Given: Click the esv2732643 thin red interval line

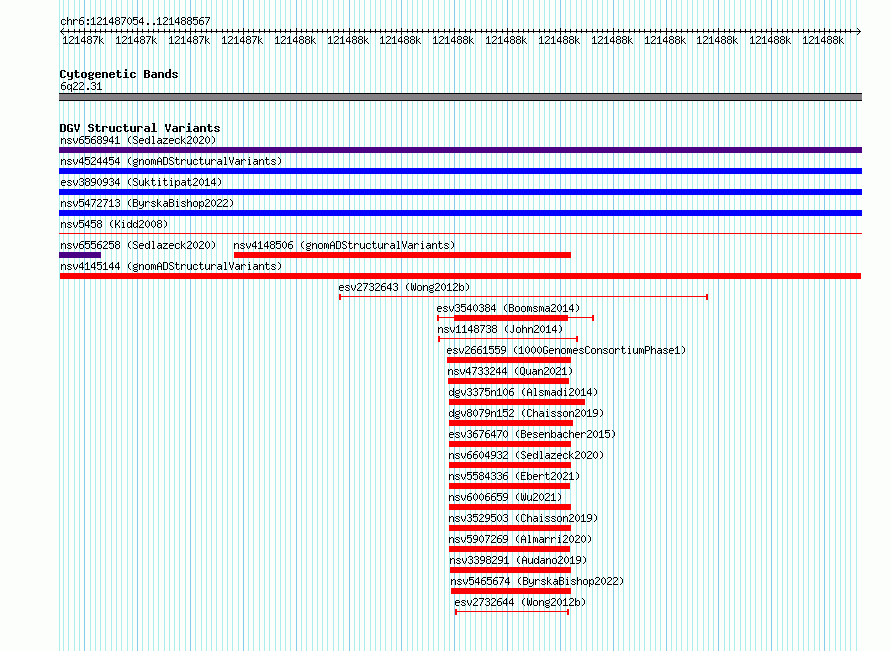Looking at the screenshot, I should tap(523, 297).
